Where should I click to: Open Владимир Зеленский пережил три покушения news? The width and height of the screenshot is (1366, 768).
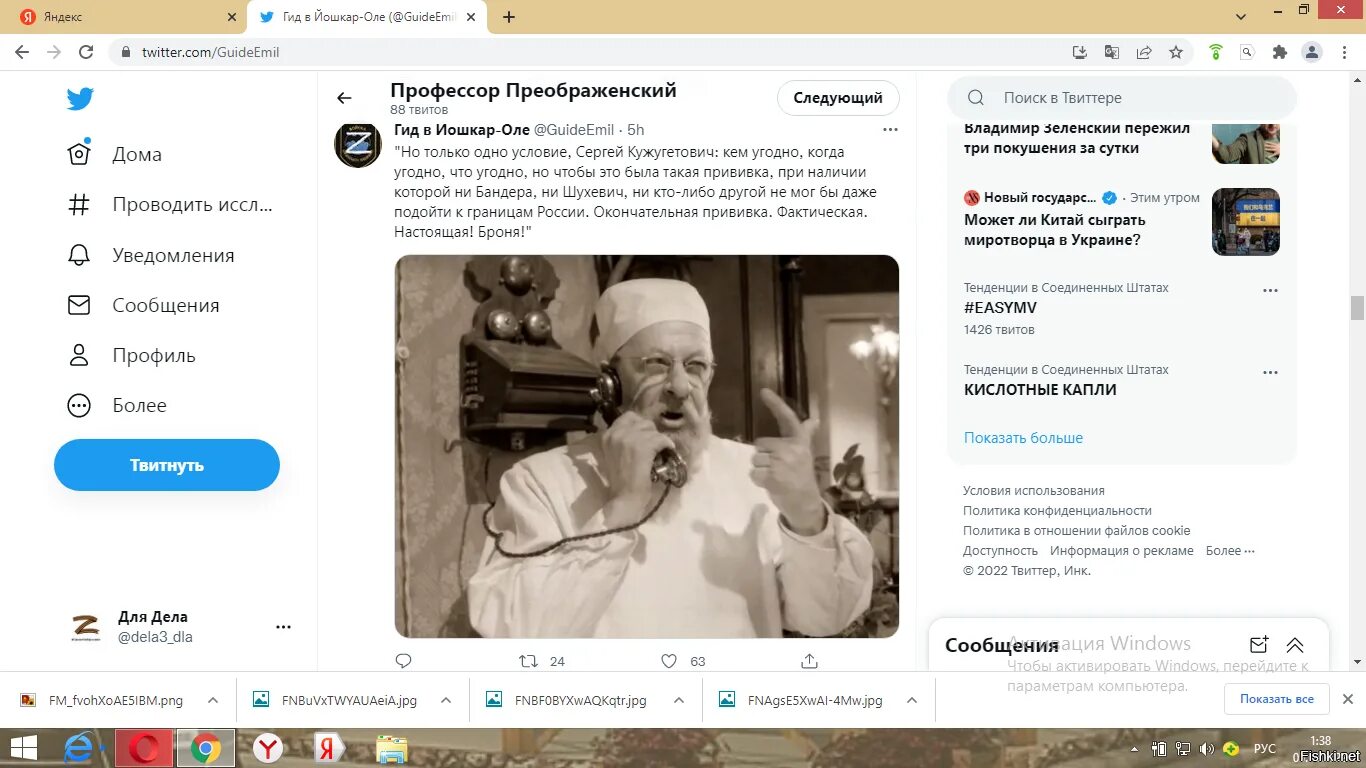(x=1077, y=138)
